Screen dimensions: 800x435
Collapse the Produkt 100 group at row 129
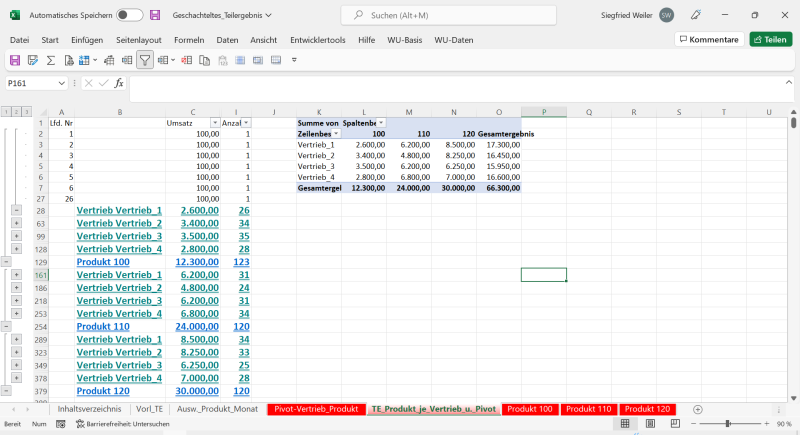6,262
